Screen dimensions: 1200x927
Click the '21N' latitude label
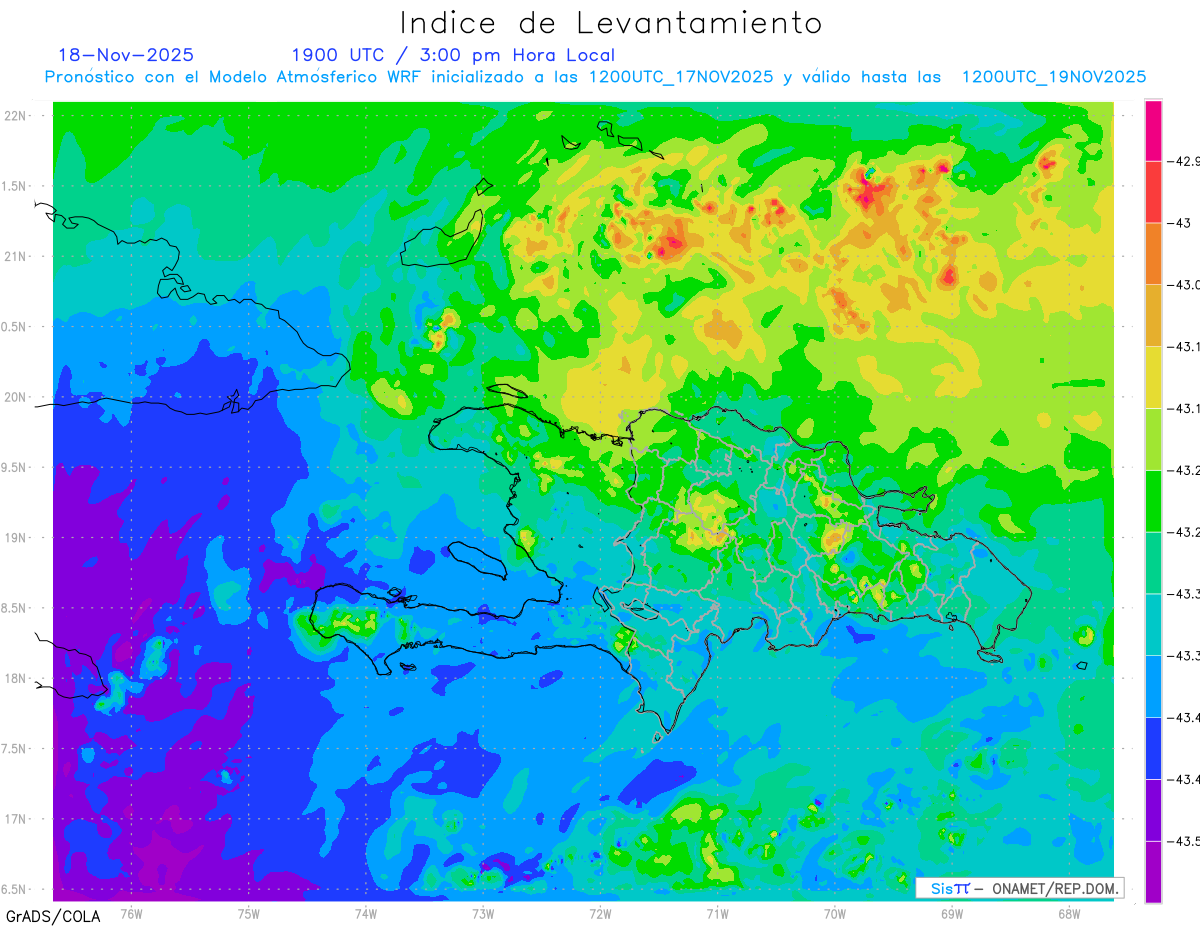pyautogui.click(x=16, y=256)
